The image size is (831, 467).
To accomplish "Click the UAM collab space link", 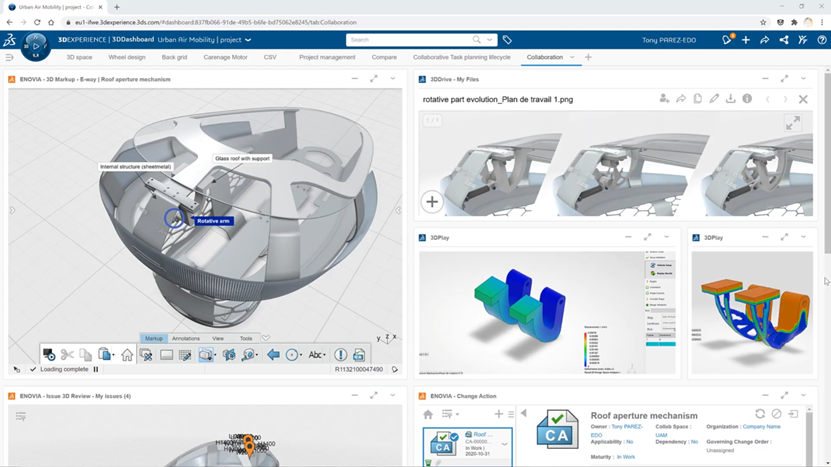I will pyautogui.click(x=661, y=435).
